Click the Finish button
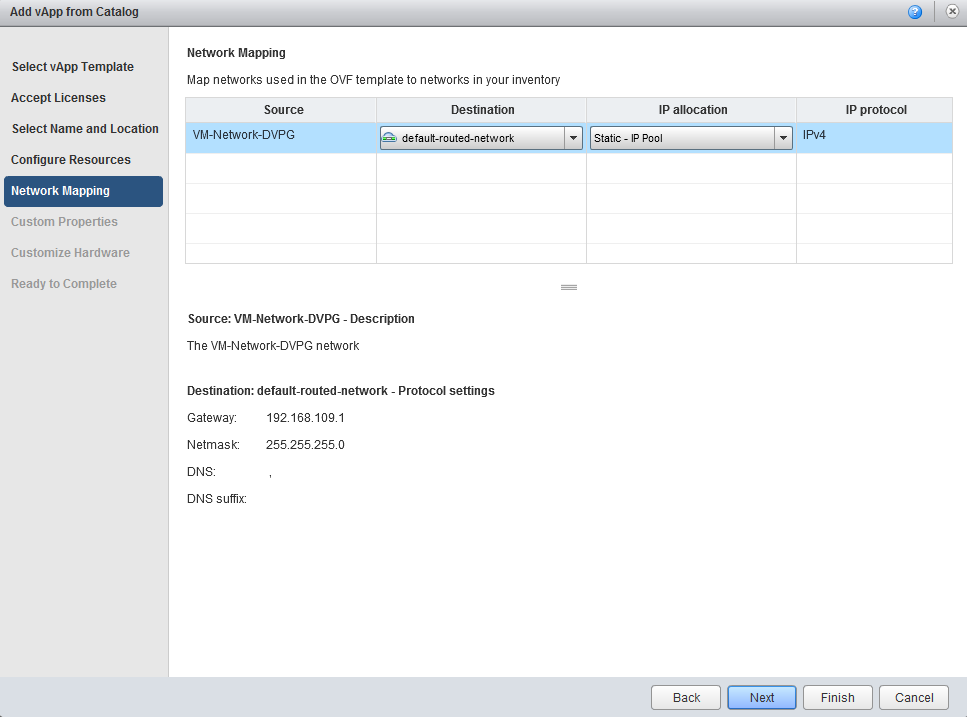 837,698
